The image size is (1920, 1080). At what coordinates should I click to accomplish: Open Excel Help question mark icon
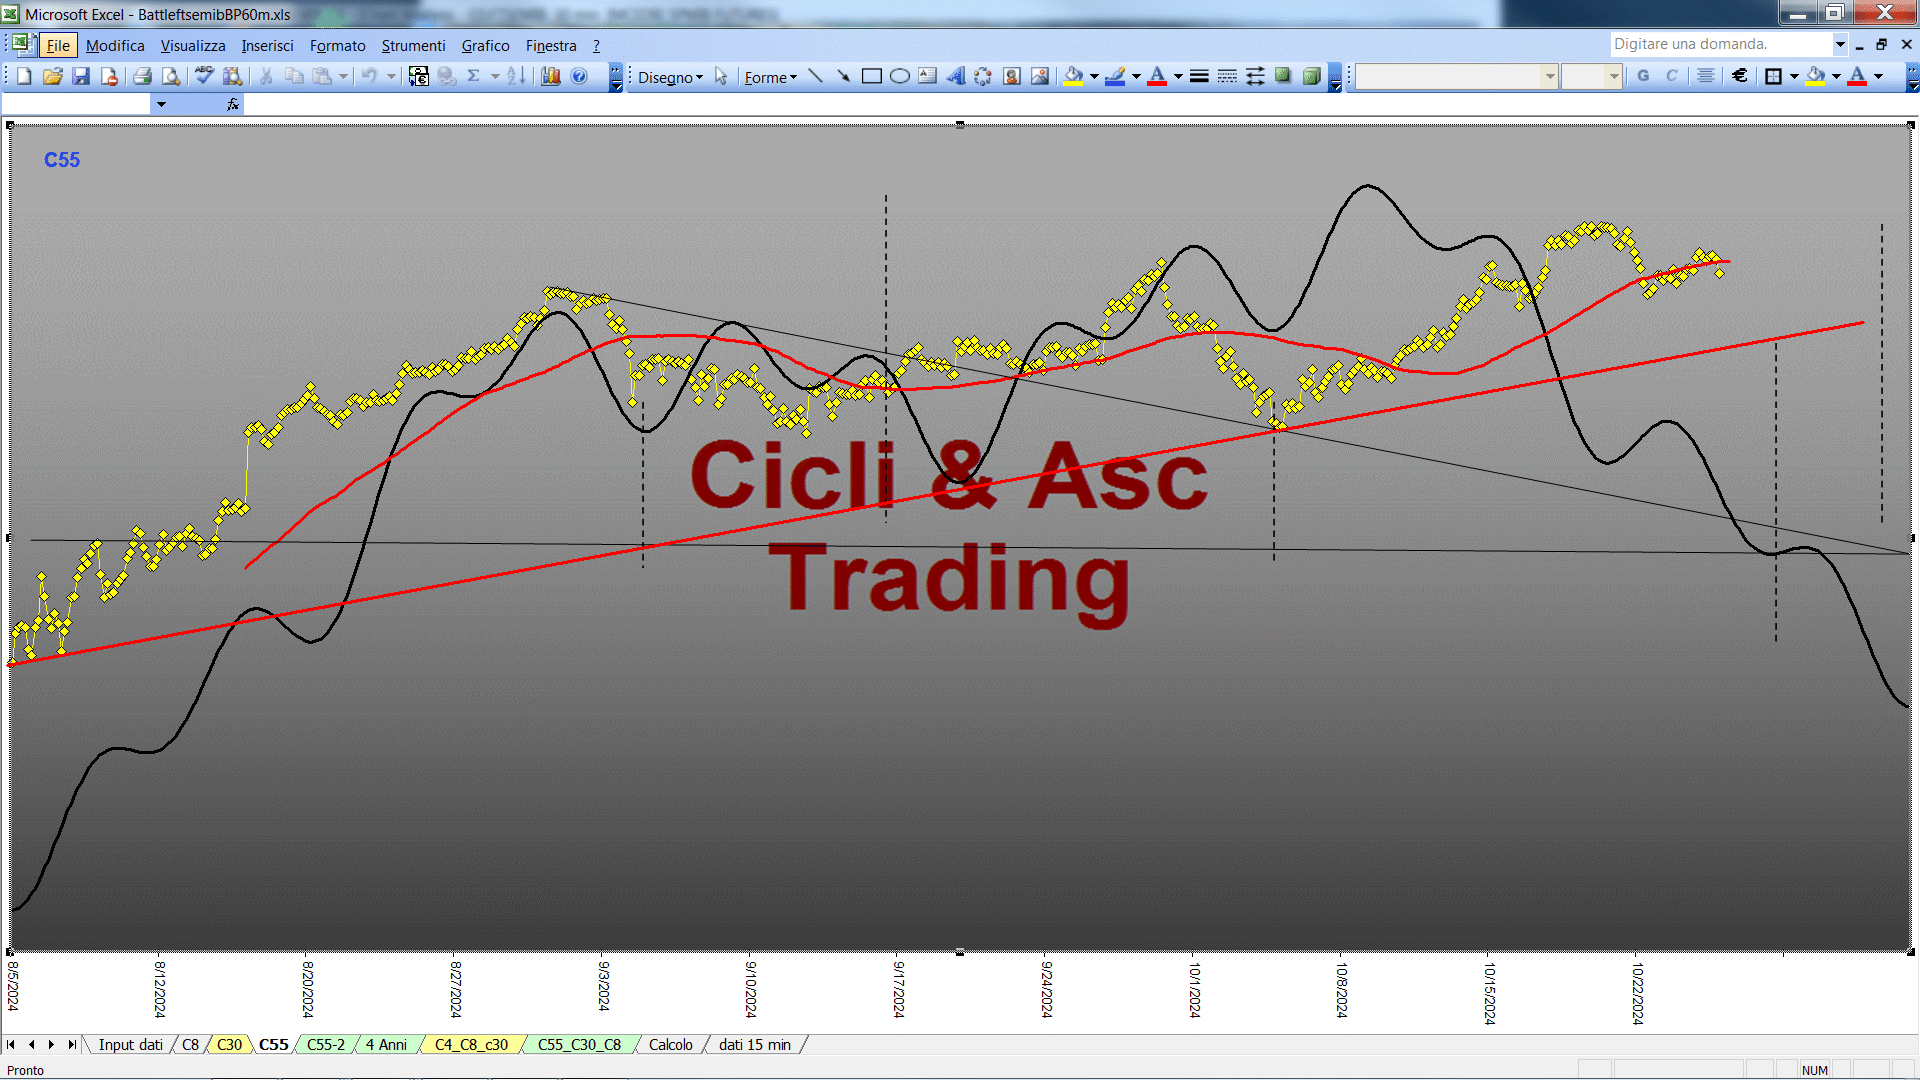579,76
